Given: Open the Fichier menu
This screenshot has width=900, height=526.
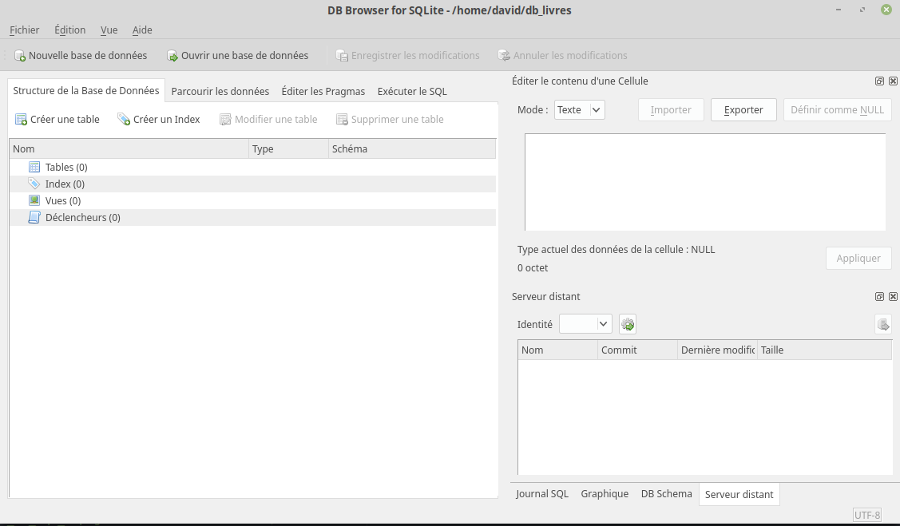Looking at the screenshot, I should (x=24, y=30).
